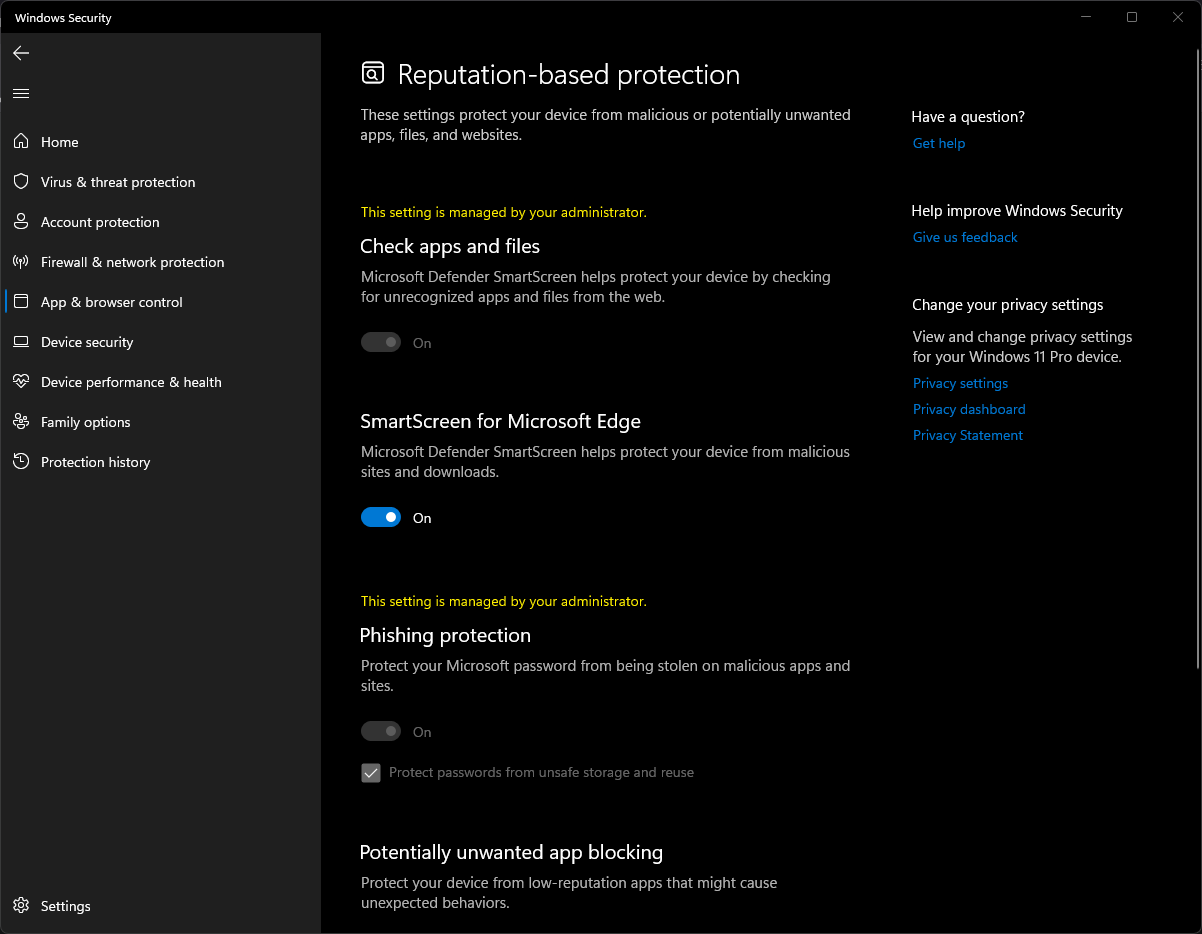Select App & browser control menu item
The image size is (1202, 934).
111,302
